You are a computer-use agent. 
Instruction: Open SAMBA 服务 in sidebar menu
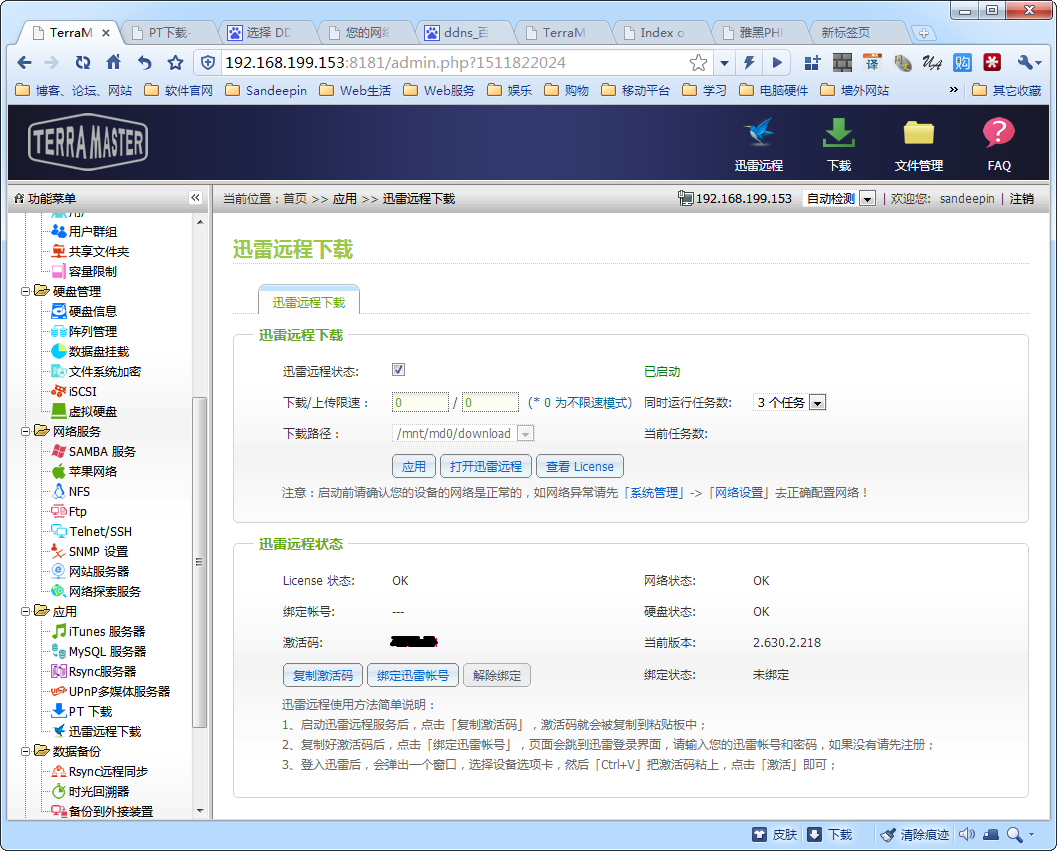pyautogui.click(x=101, y=452)
